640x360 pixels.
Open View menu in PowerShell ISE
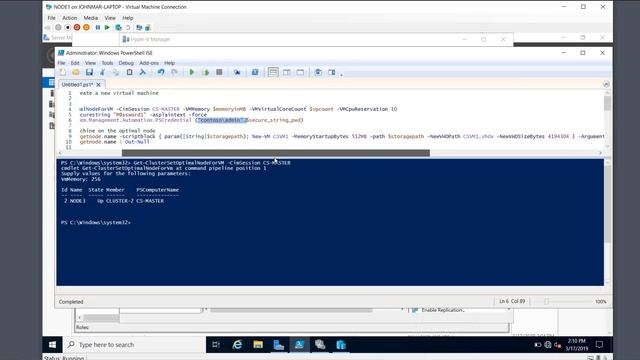90,63
